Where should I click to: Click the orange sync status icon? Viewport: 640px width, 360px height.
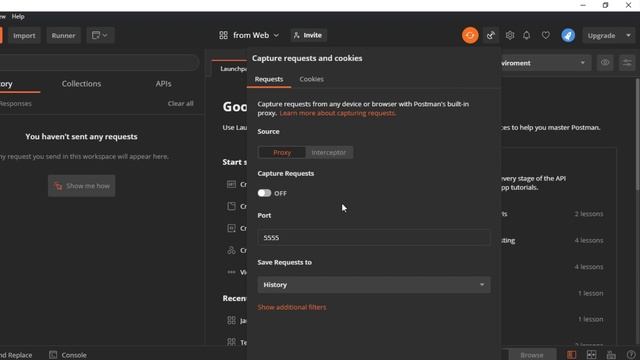point(470,36)
